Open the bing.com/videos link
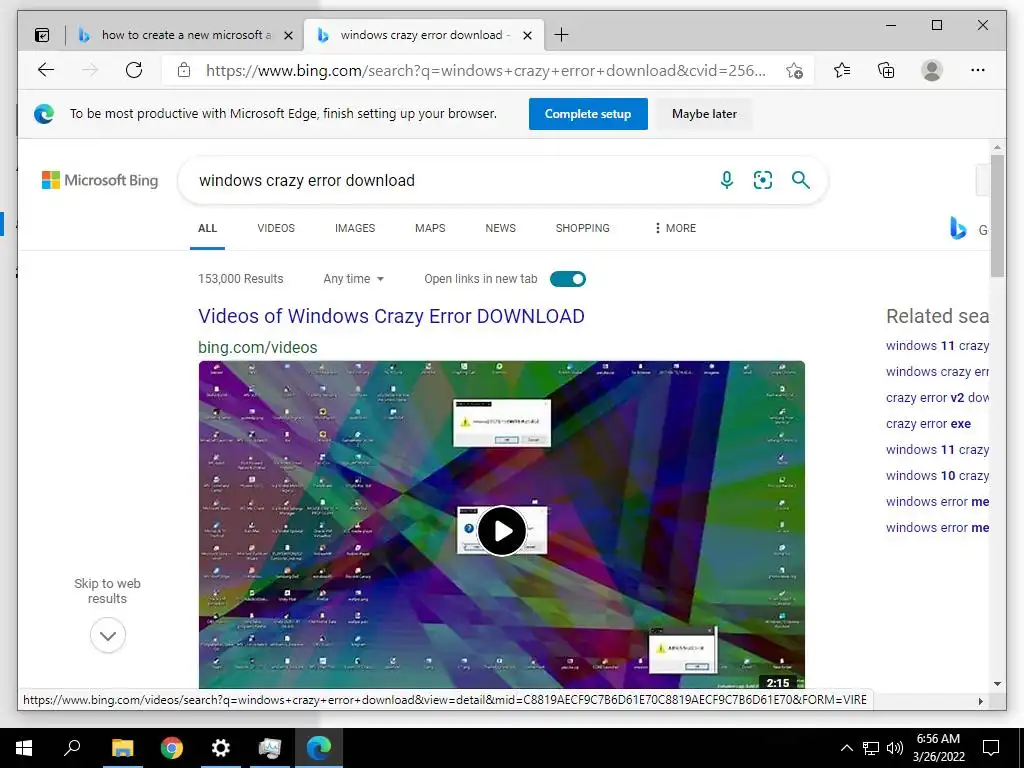 257,347
